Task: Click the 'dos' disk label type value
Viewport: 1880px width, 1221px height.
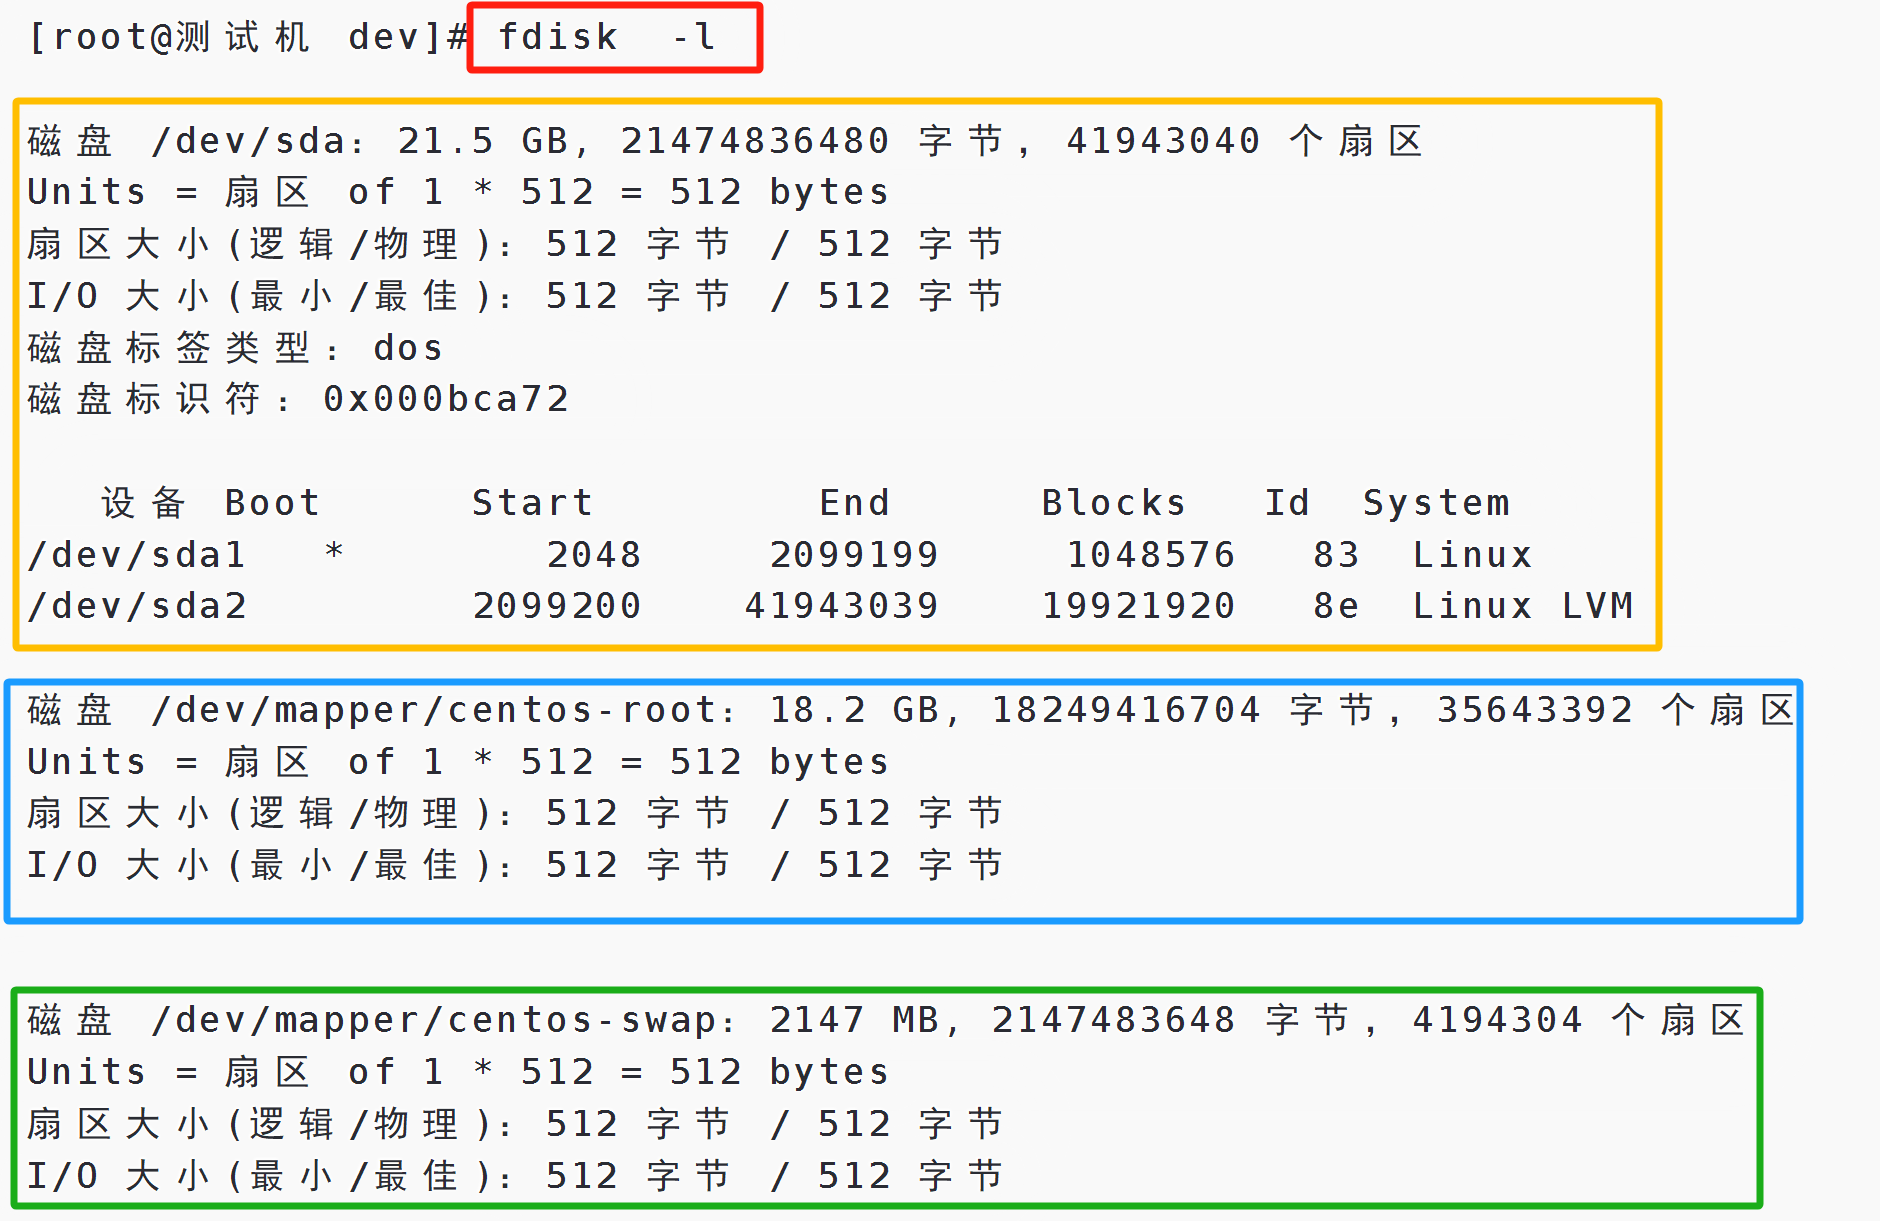Action: coord(408,349)
